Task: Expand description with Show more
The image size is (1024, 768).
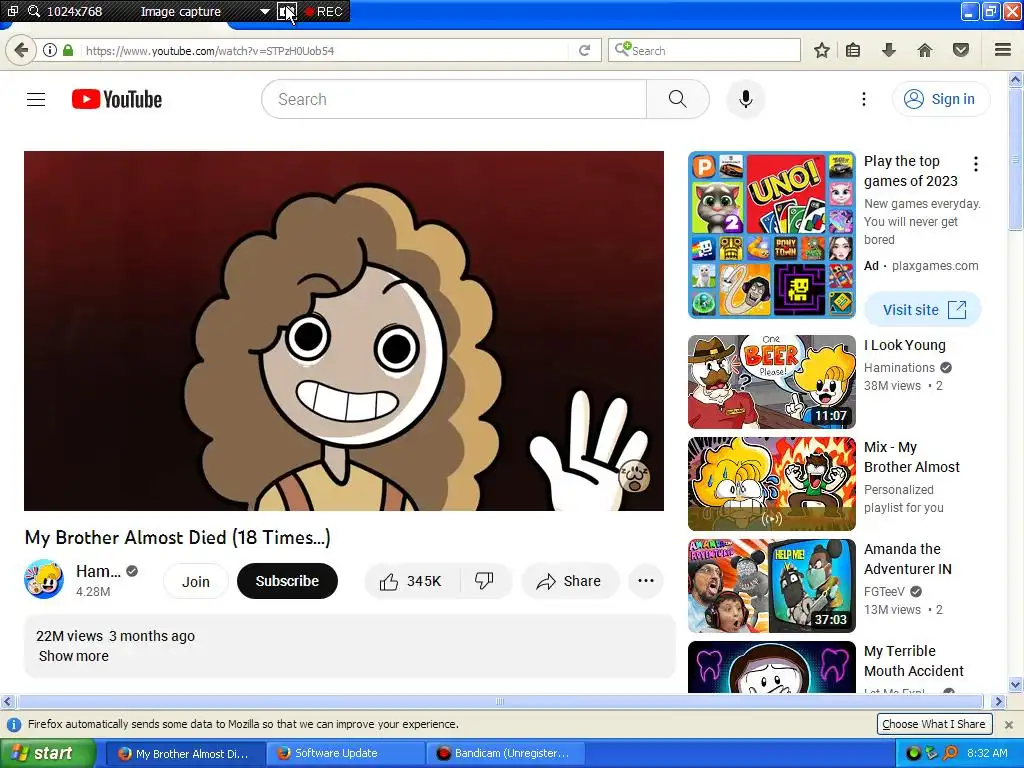Action: pyautogui.click(x=74, y=656)
